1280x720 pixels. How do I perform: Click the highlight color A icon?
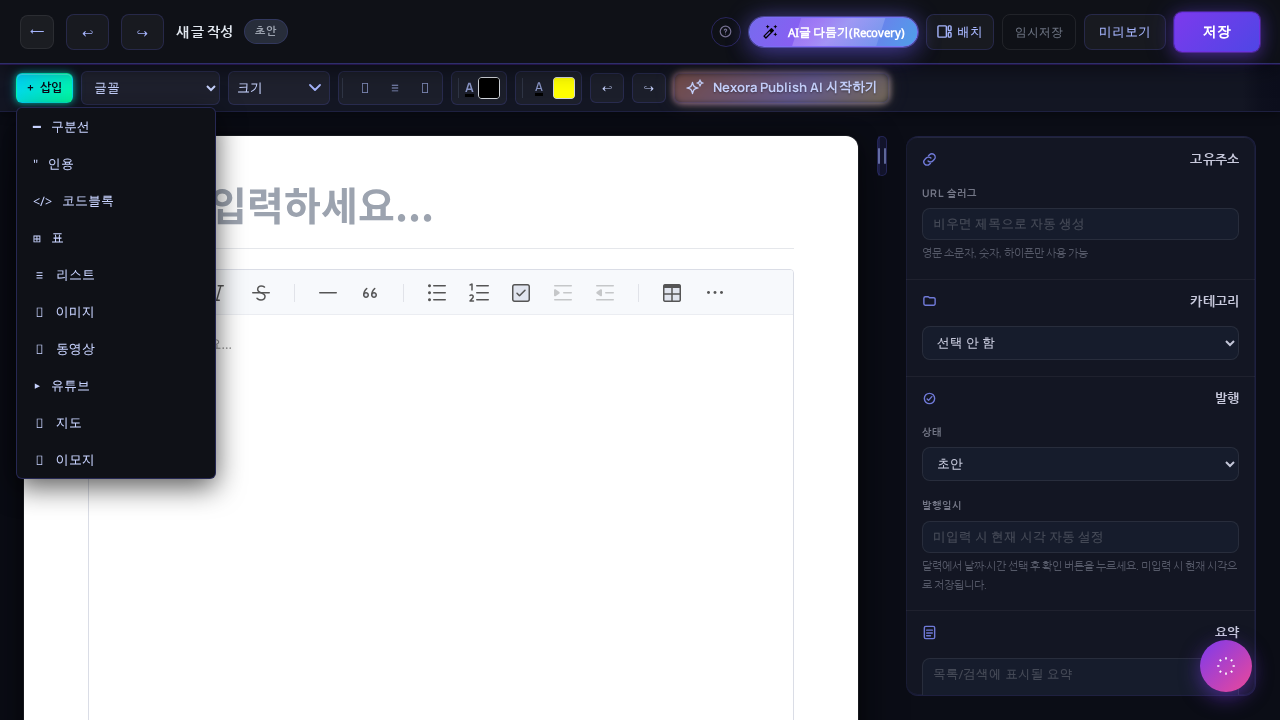(539, 88)
